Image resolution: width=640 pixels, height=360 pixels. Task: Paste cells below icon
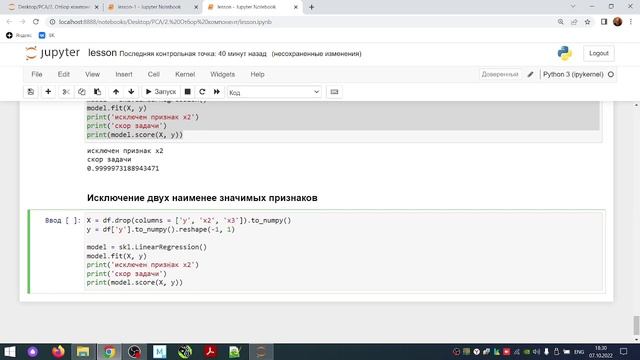click(98, 92)
